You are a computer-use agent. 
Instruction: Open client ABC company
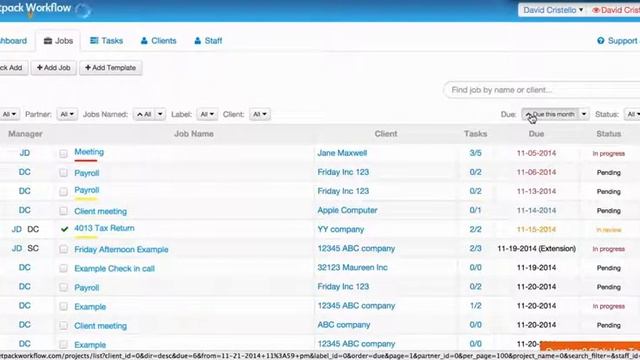[344, 325]
